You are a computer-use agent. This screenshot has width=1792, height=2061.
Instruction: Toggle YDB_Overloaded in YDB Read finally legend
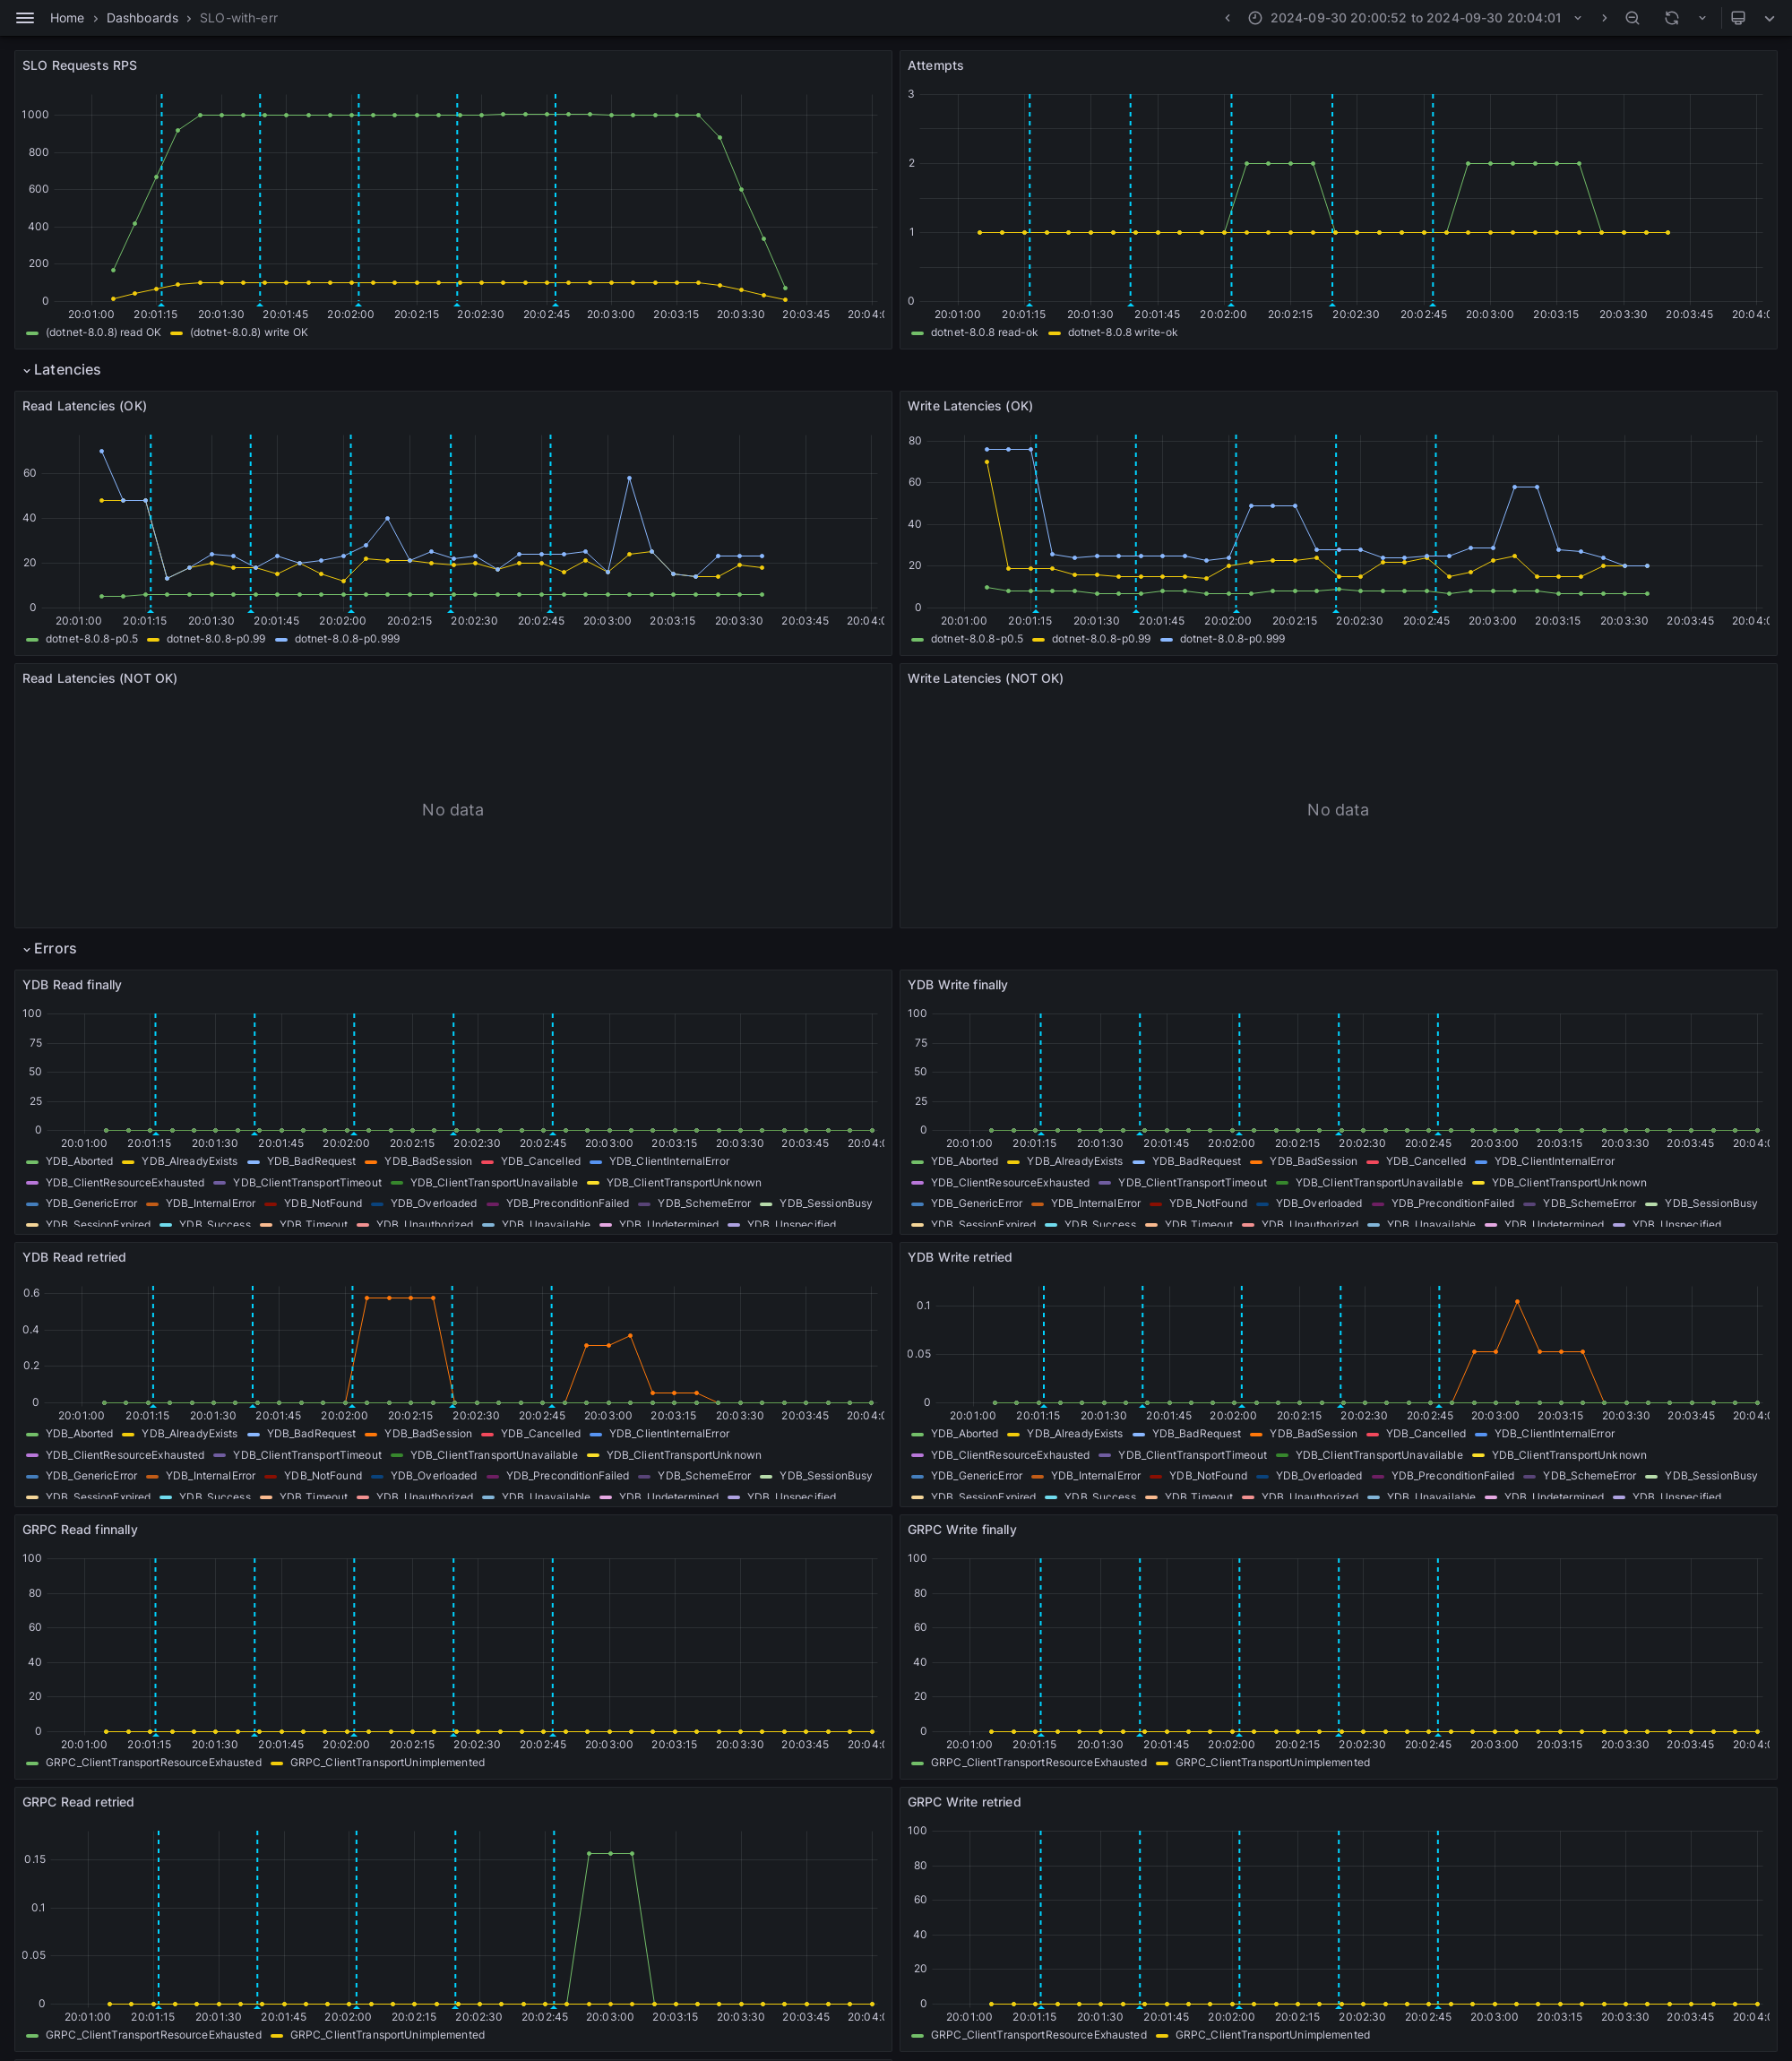[433, 1204]
